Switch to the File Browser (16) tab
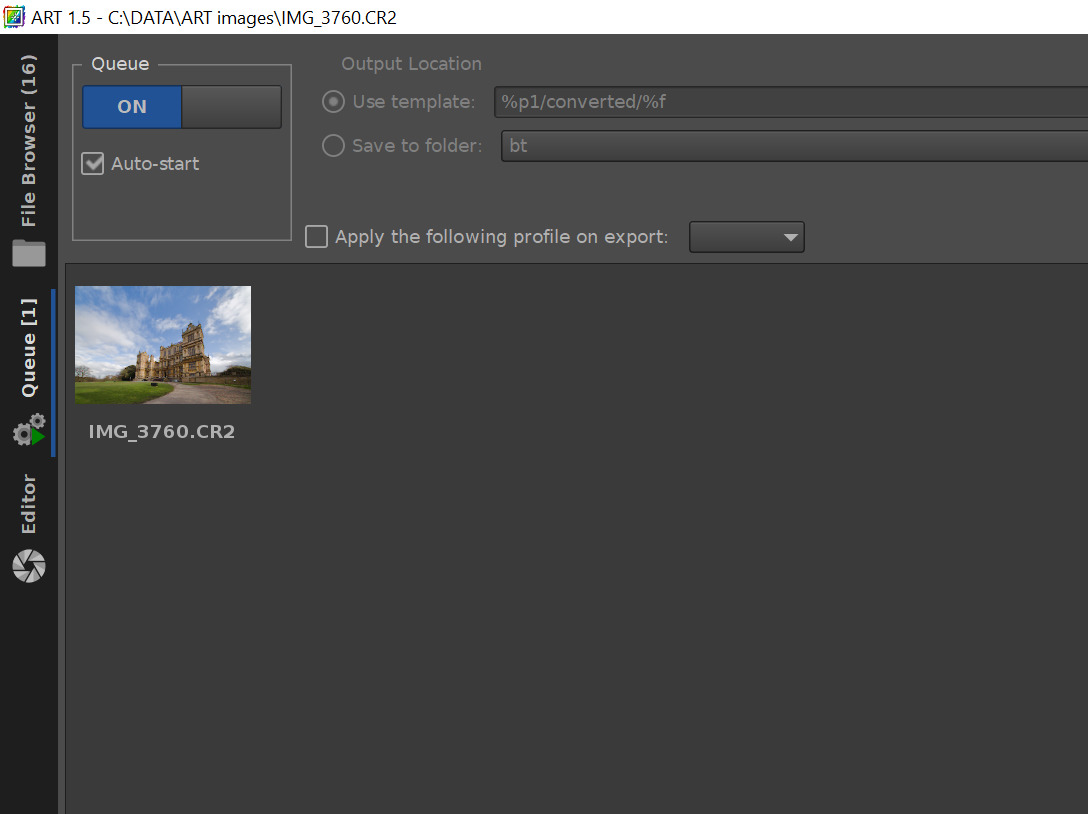Viewport: 1088px width, 814px height. pos(29,140)
